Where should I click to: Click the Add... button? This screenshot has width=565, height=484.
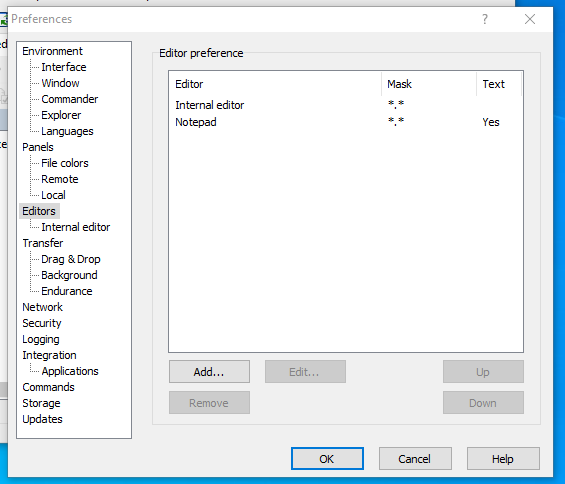click(209, 372)
